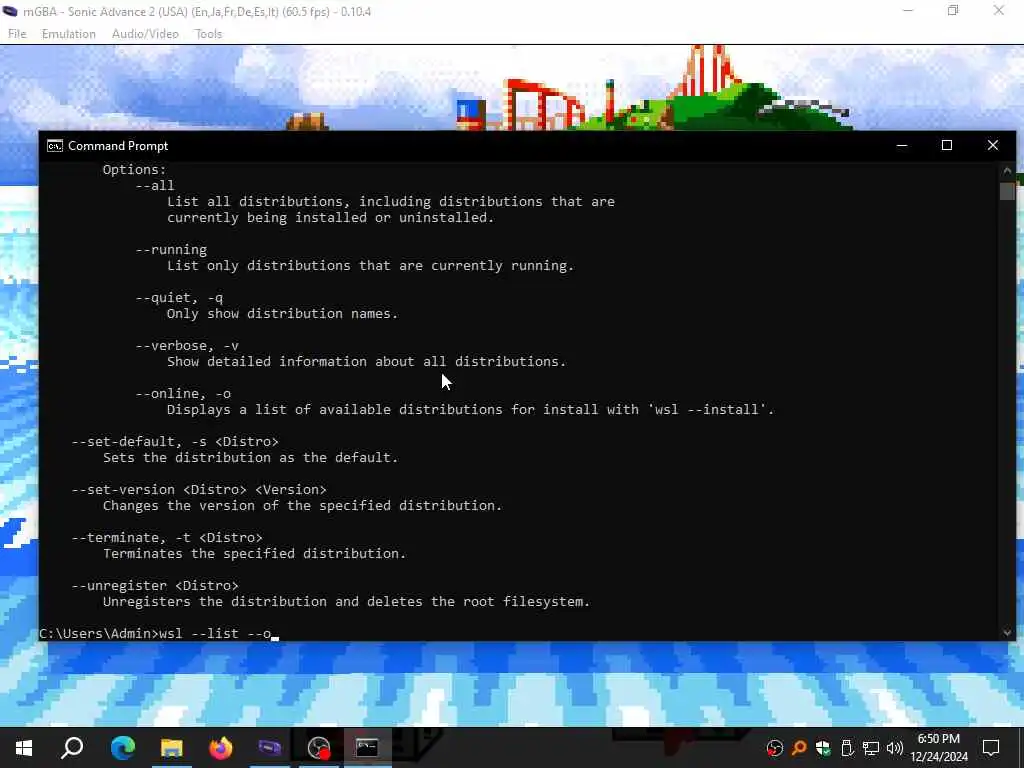Viewport: 1024px width, 768px height.
Task: Click the mGBA title bar app icon
Action: (10, 11)
